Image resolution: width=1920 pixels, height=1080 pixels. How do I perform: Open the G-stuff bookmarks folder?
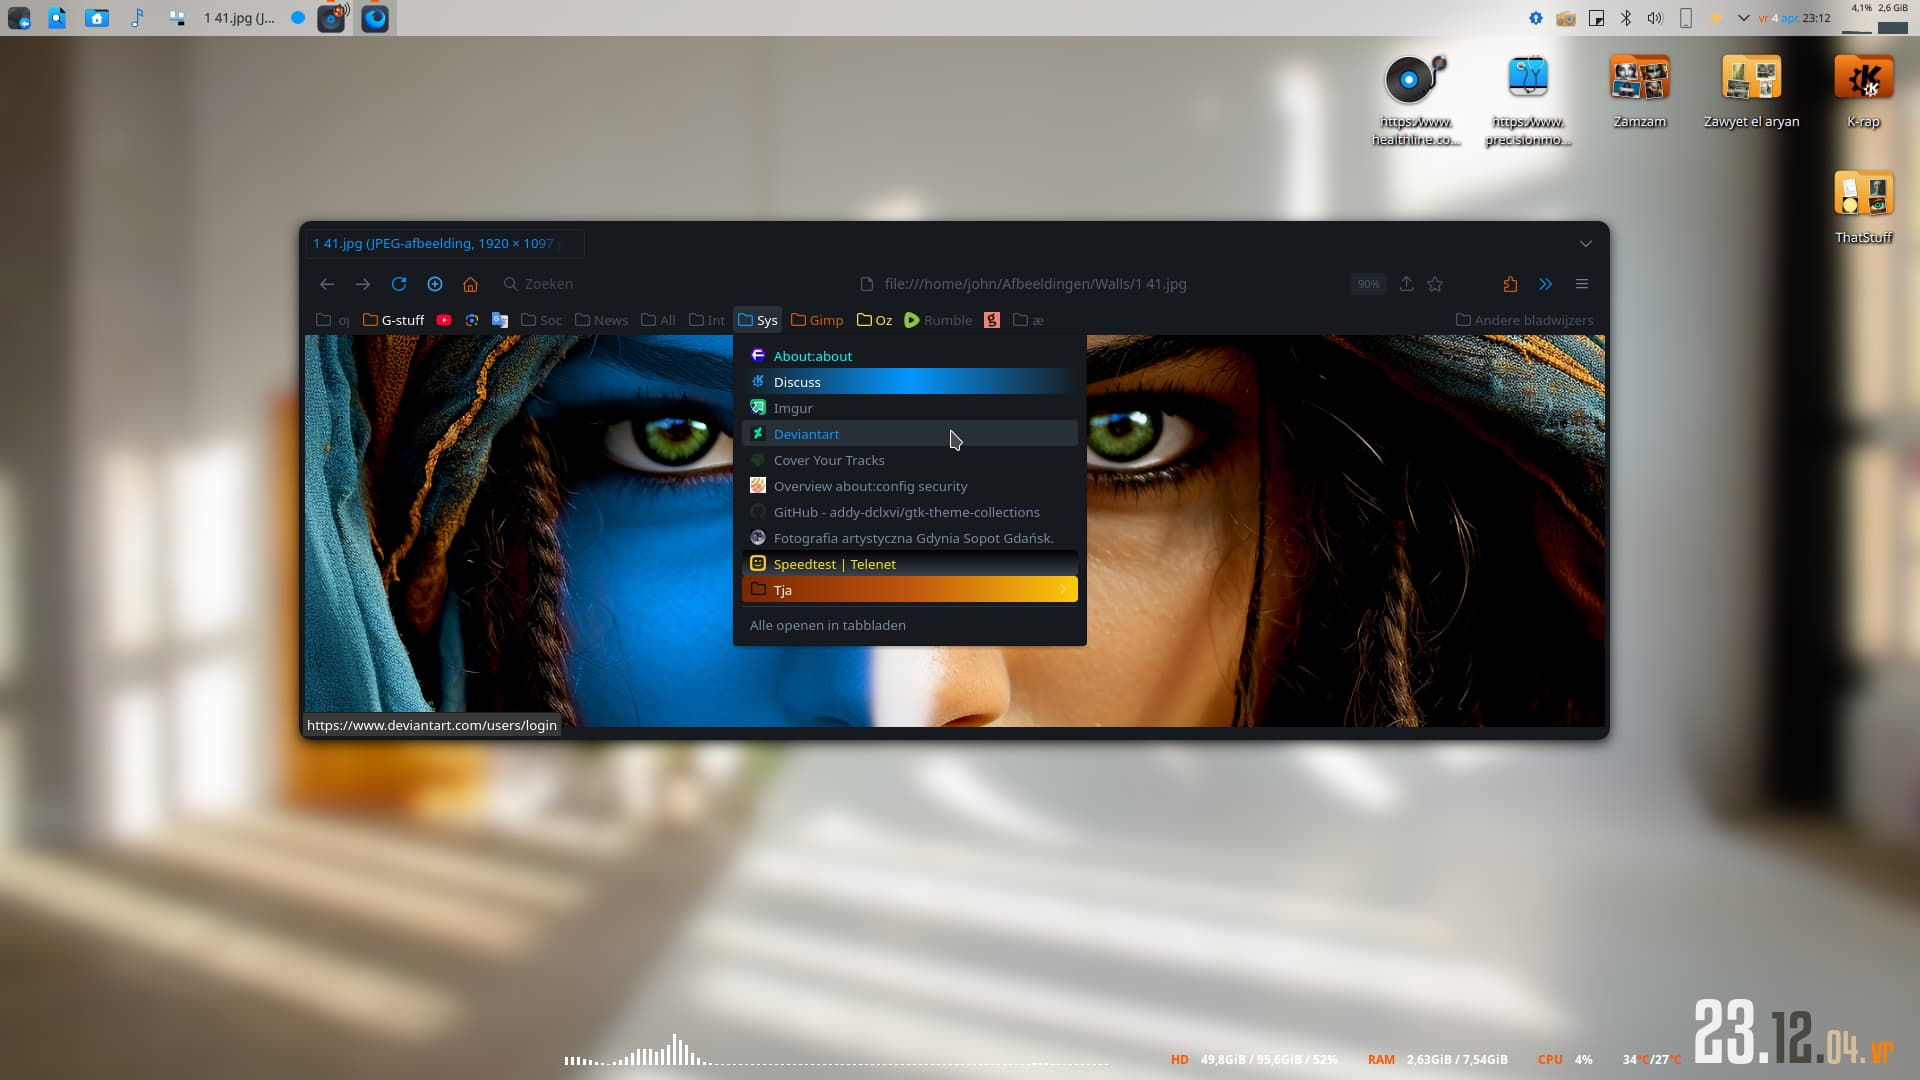coord(393,320)
